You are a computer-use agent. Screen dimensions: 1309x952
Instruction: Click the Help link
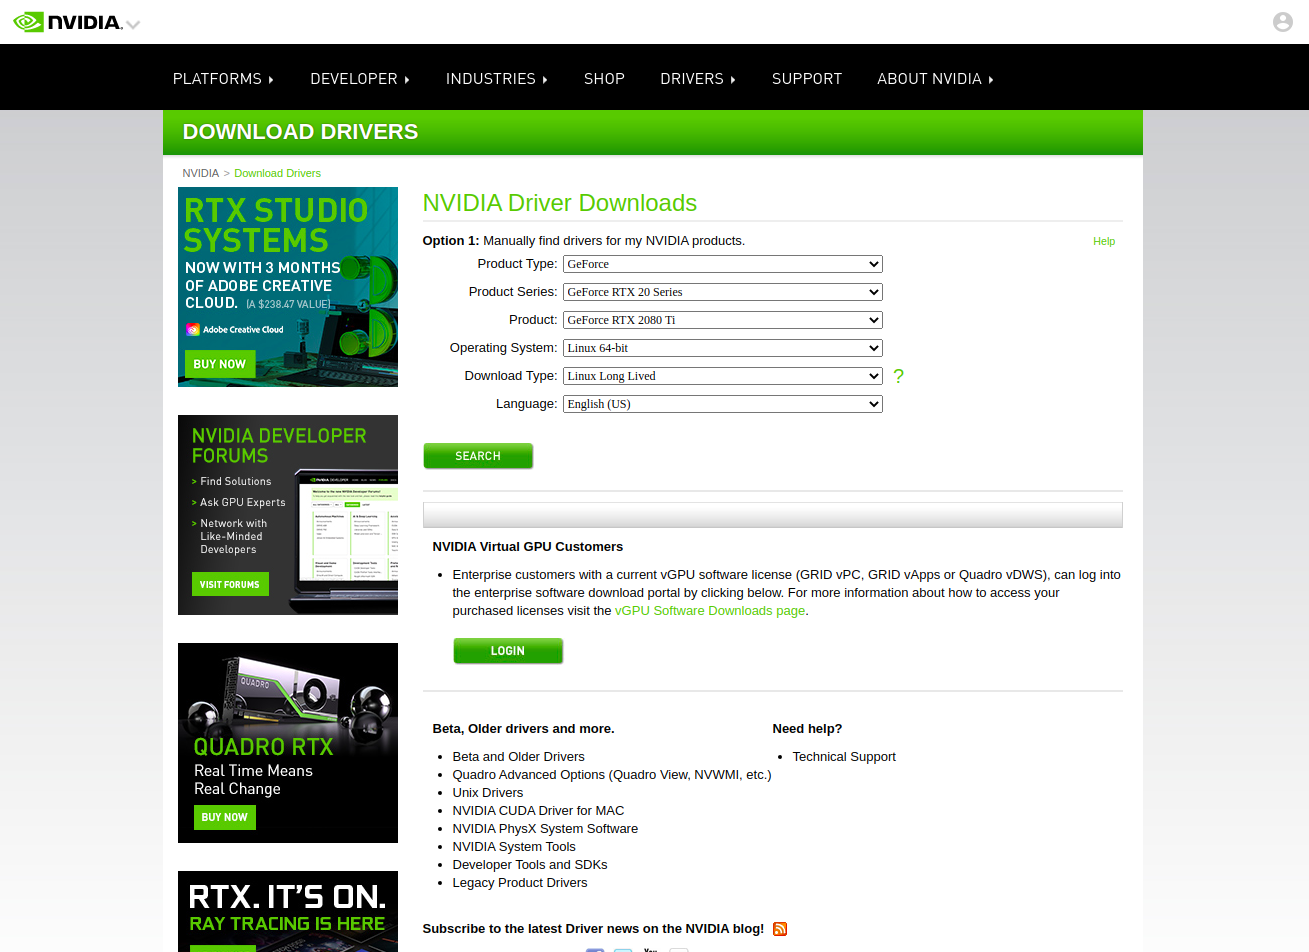coord(1104,241)
